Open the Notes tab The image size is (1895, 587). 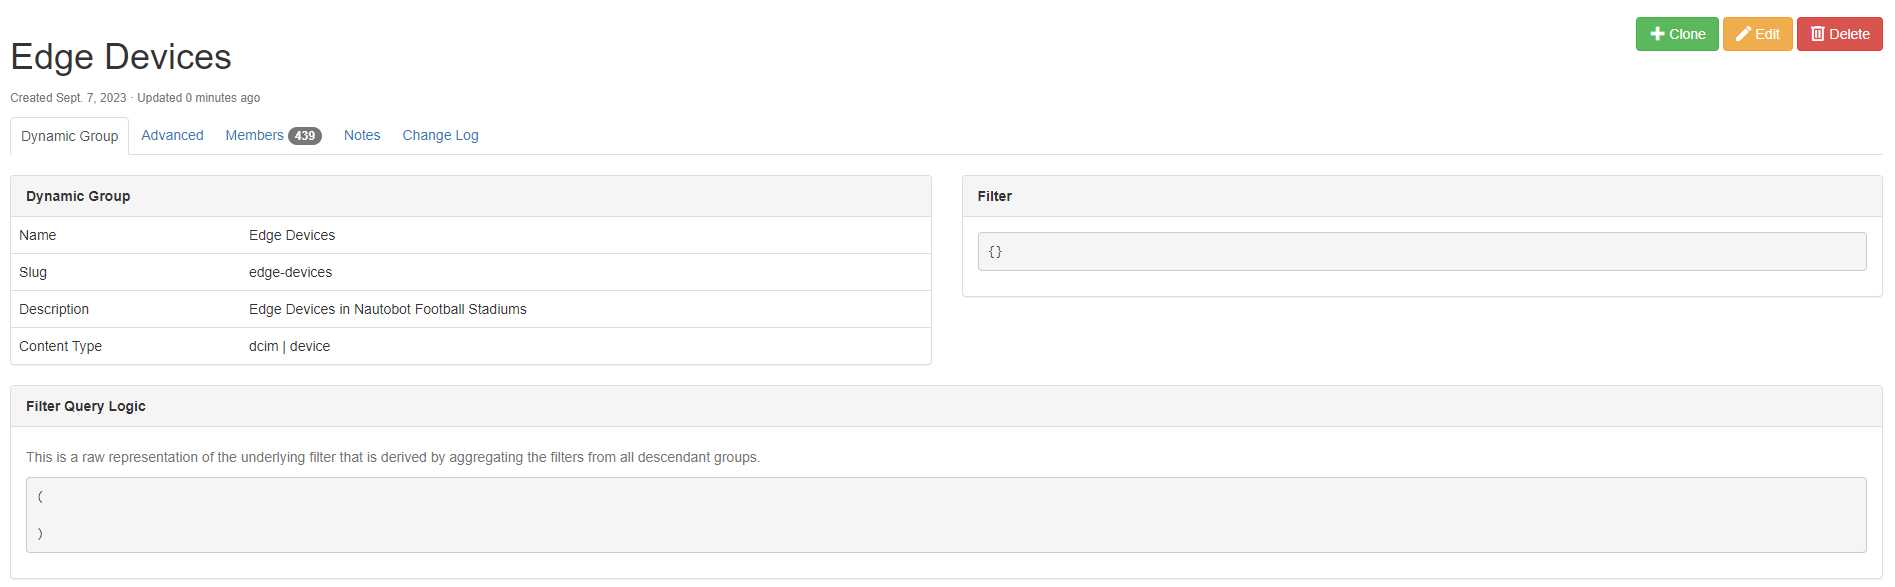coord(362,135)
